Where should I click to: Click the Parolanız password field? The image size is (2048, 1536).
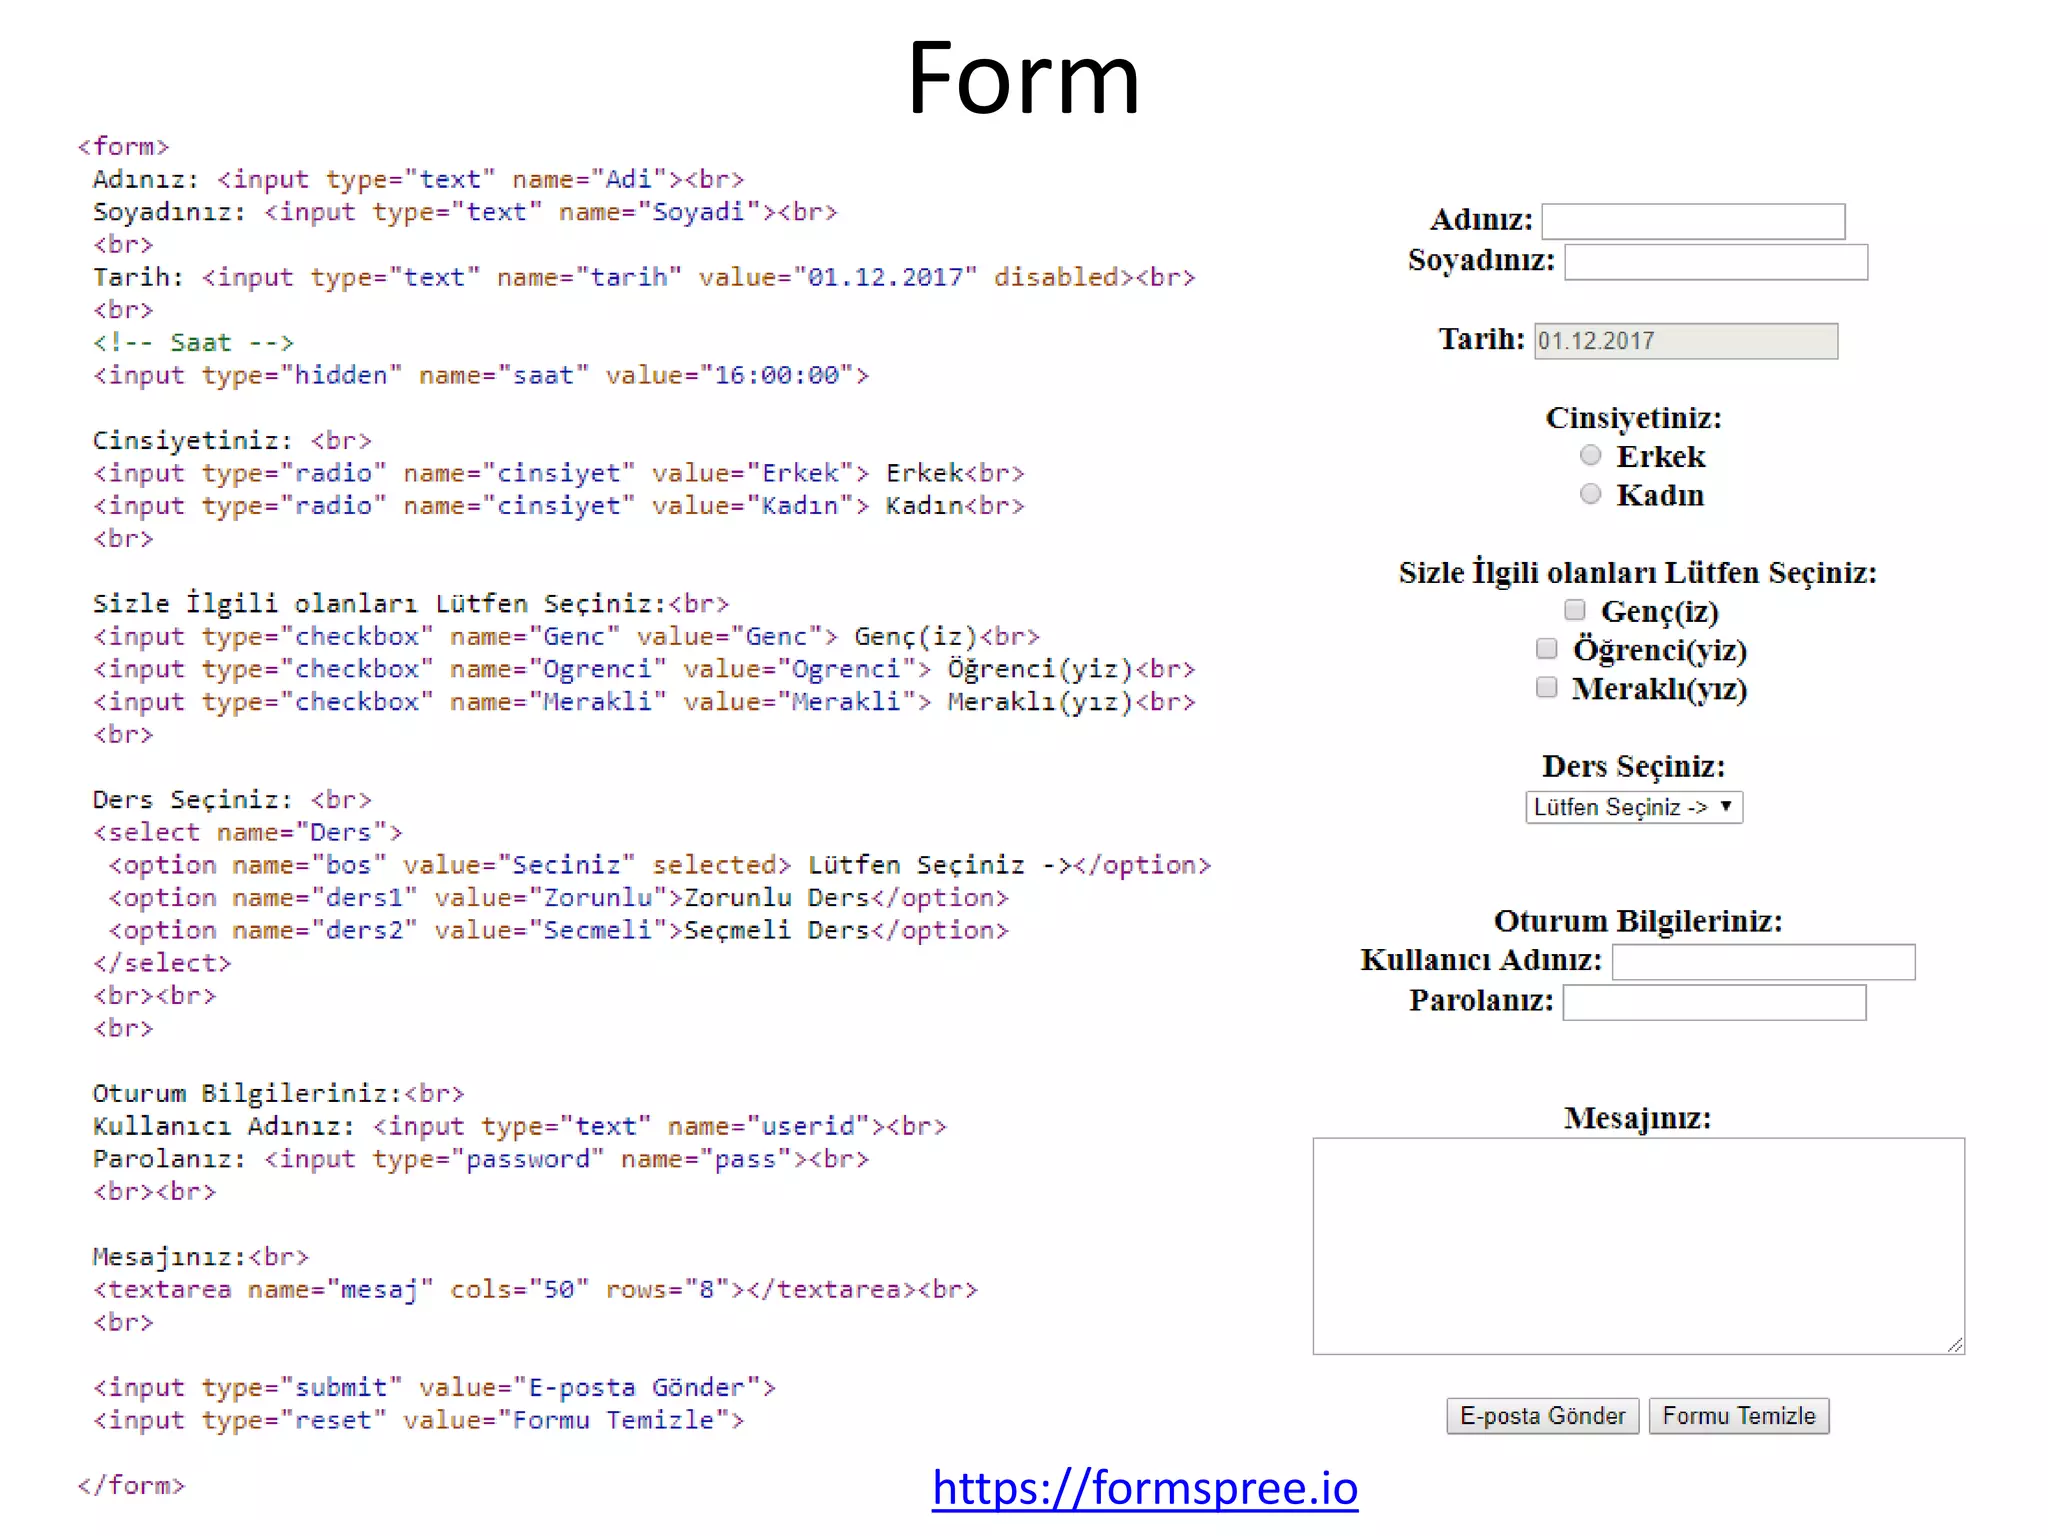(x=1715, y=1003)
